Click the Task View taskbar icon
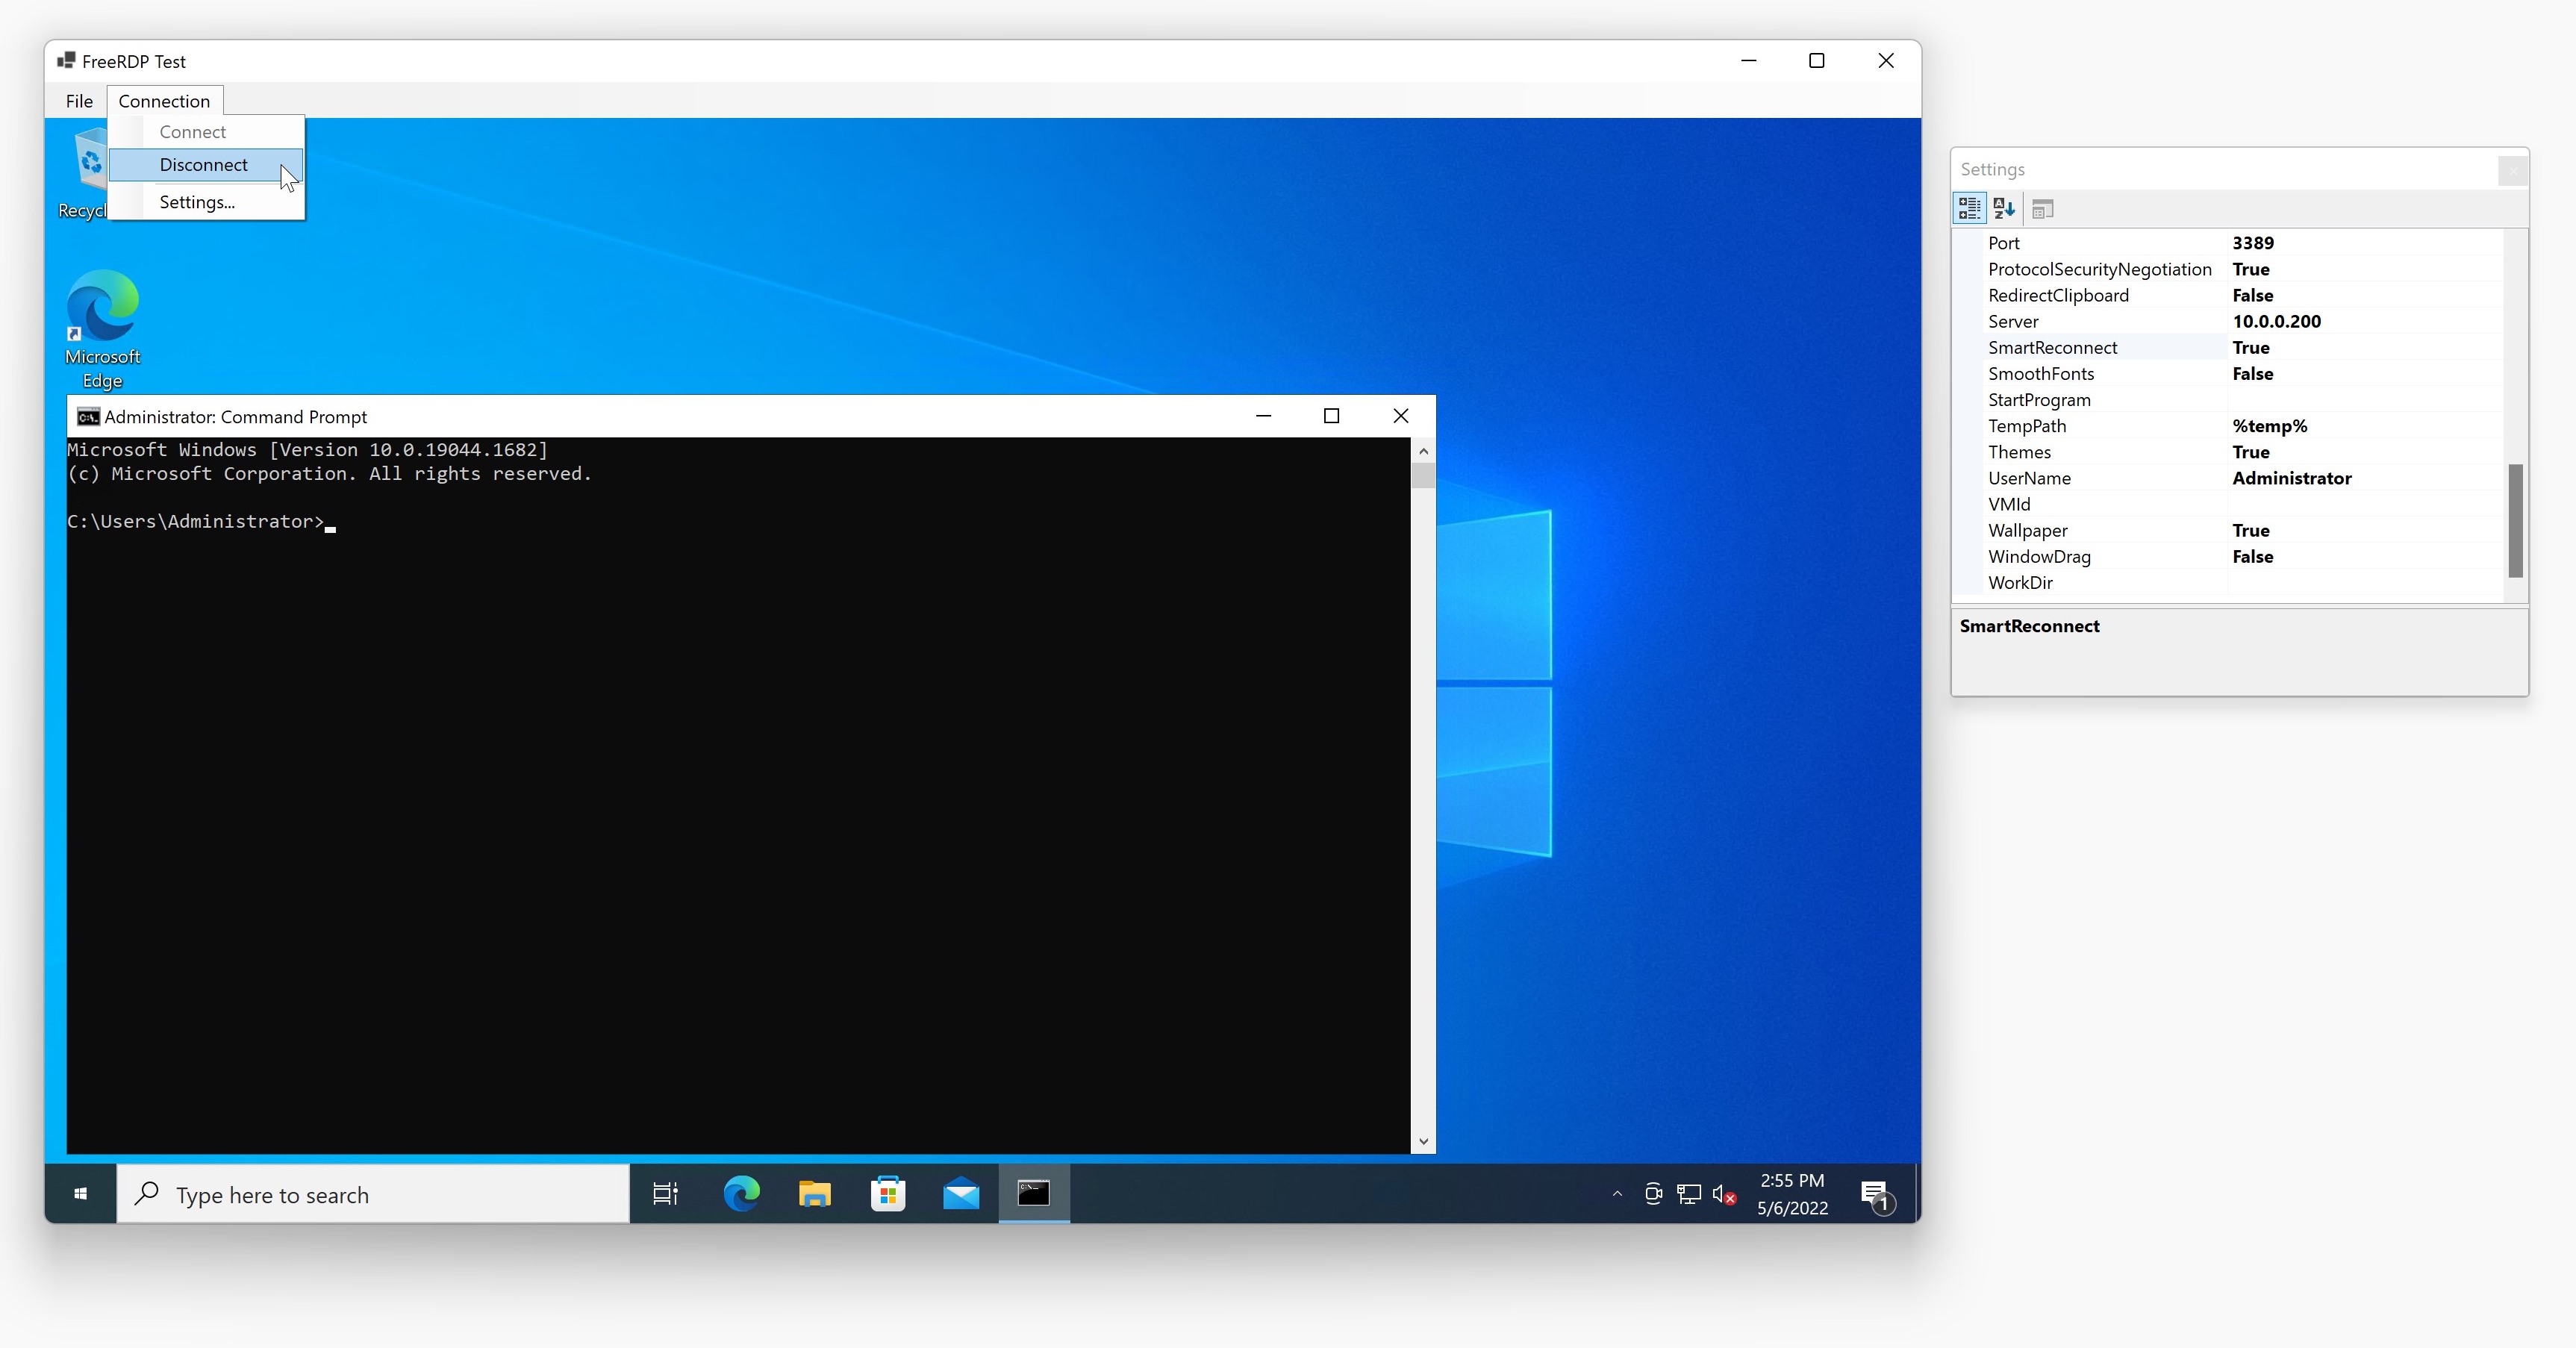 pyautogui.click(x=665, y=1193)
